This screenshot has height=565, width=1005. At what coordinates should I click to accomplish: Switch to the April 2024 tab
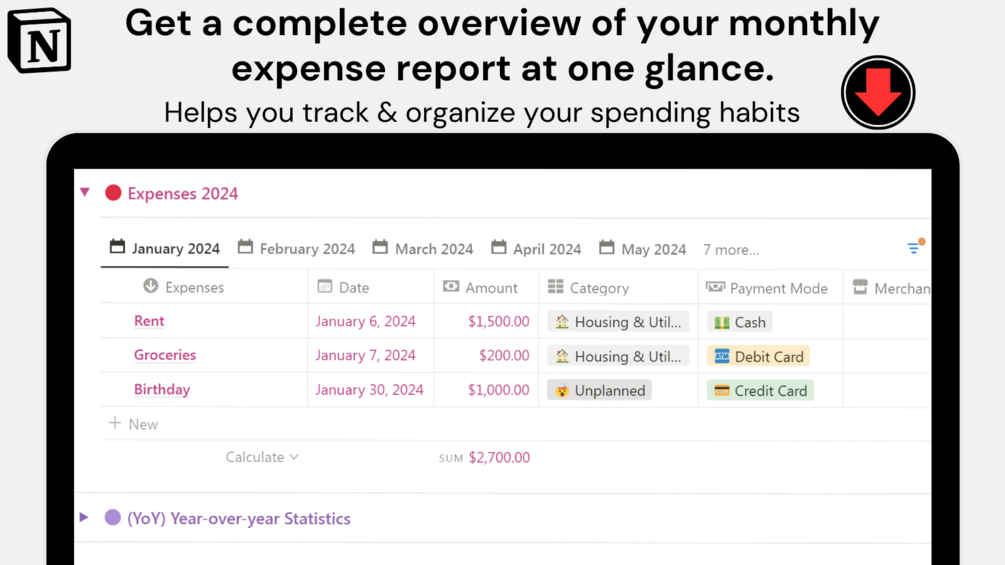pyautogui.click(x=536, y=249)
